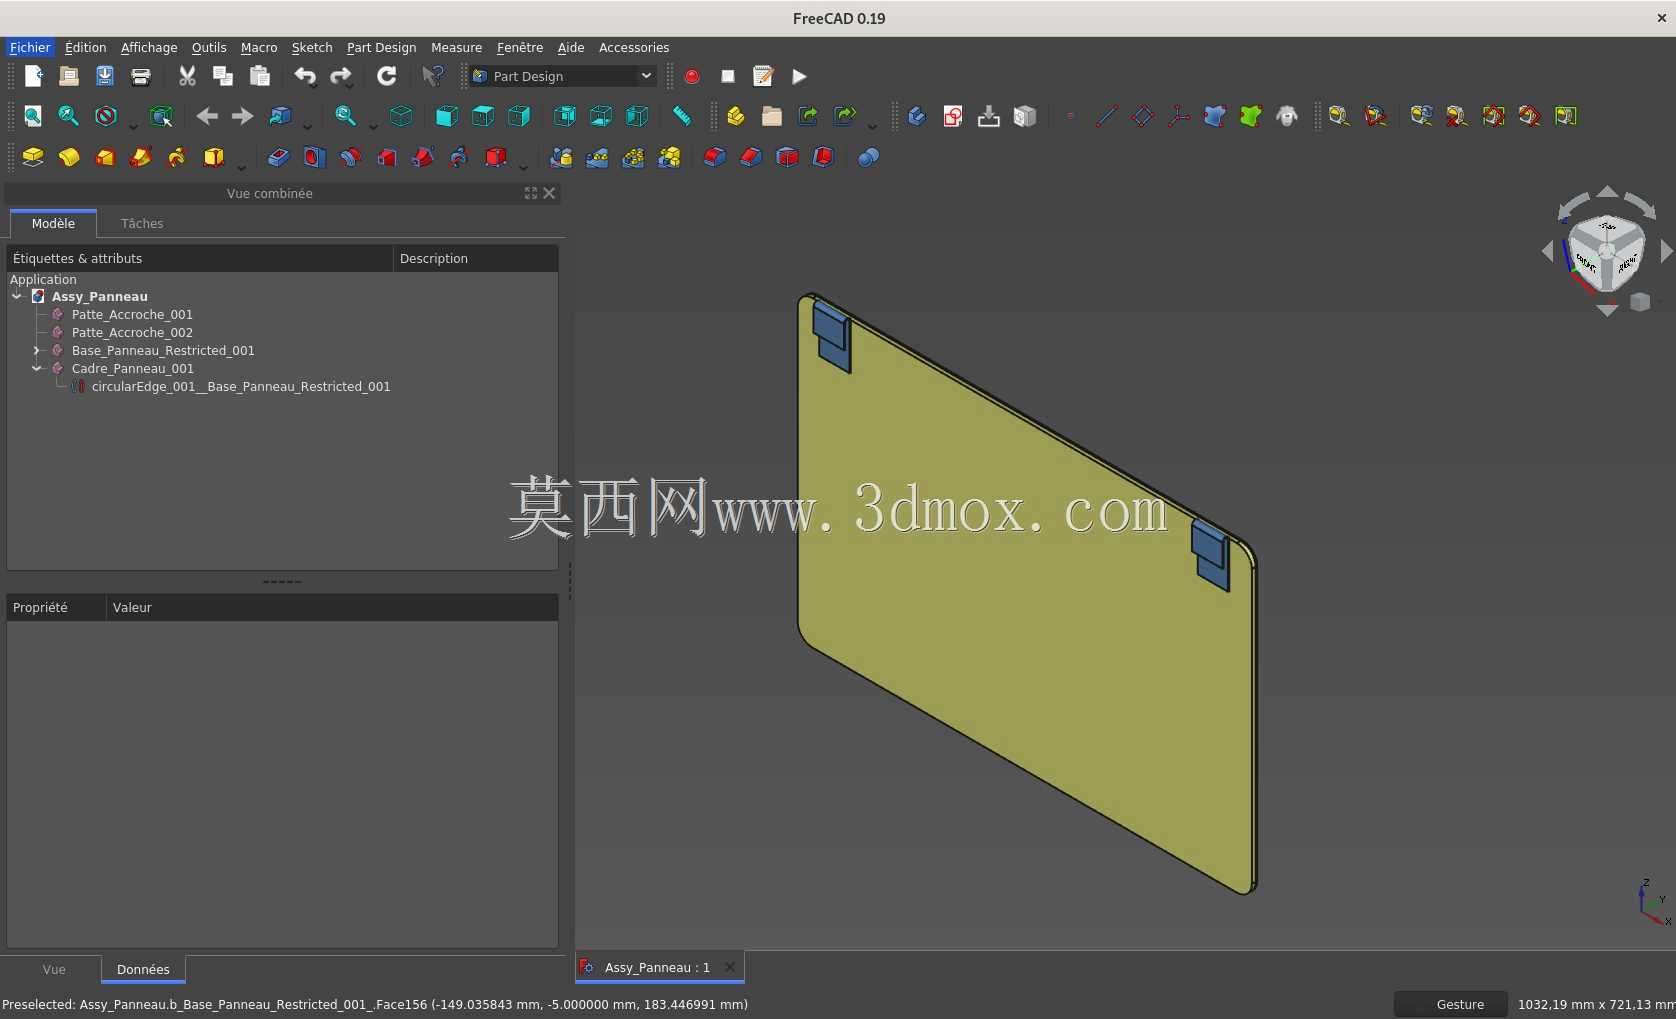Open the draw style dropdown arrow
Viewport: 1676px width, 1019px height.
tap(133, 124)
